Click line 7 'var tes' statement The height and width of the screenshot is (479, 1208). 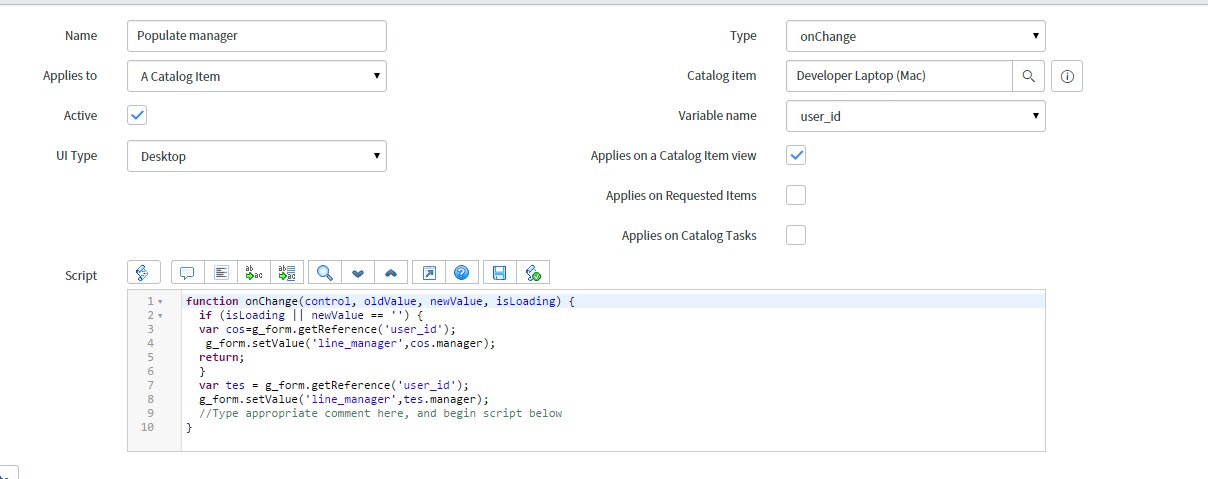(x=333, y=385)
